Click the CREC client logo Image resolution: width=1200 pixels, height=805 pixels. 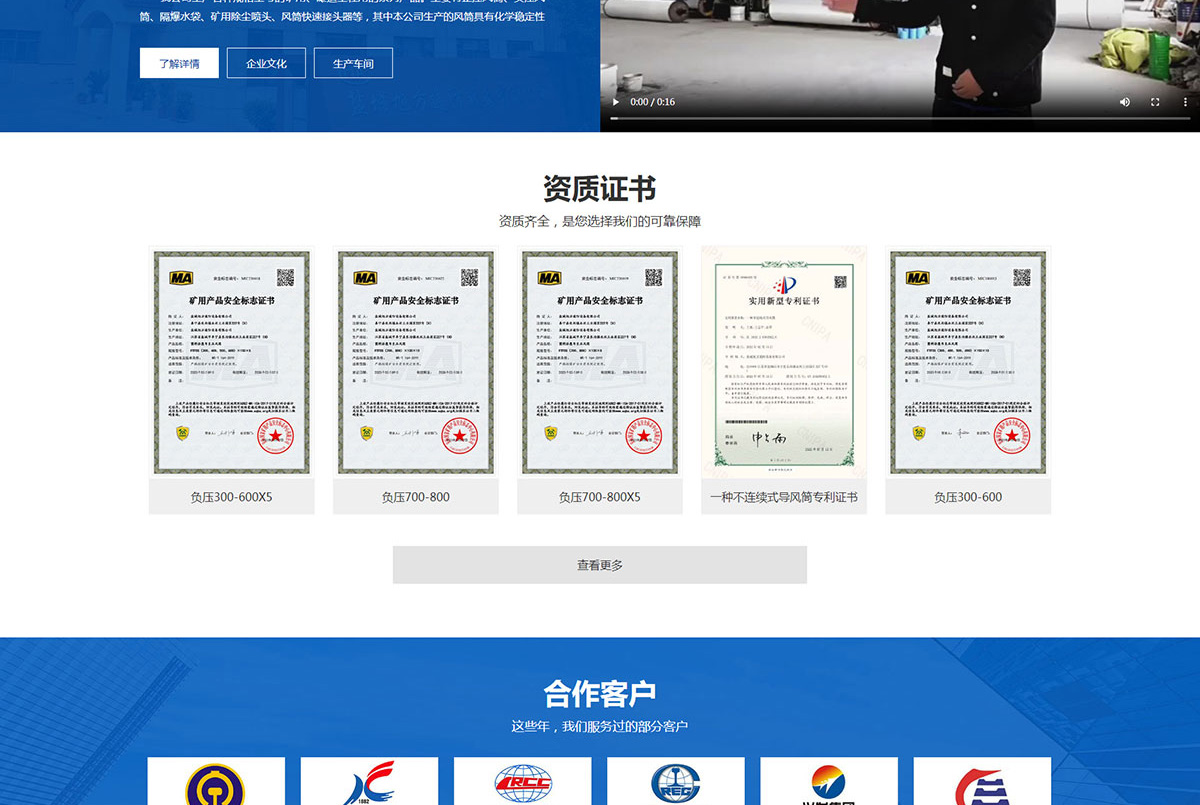tap(676, 783)
